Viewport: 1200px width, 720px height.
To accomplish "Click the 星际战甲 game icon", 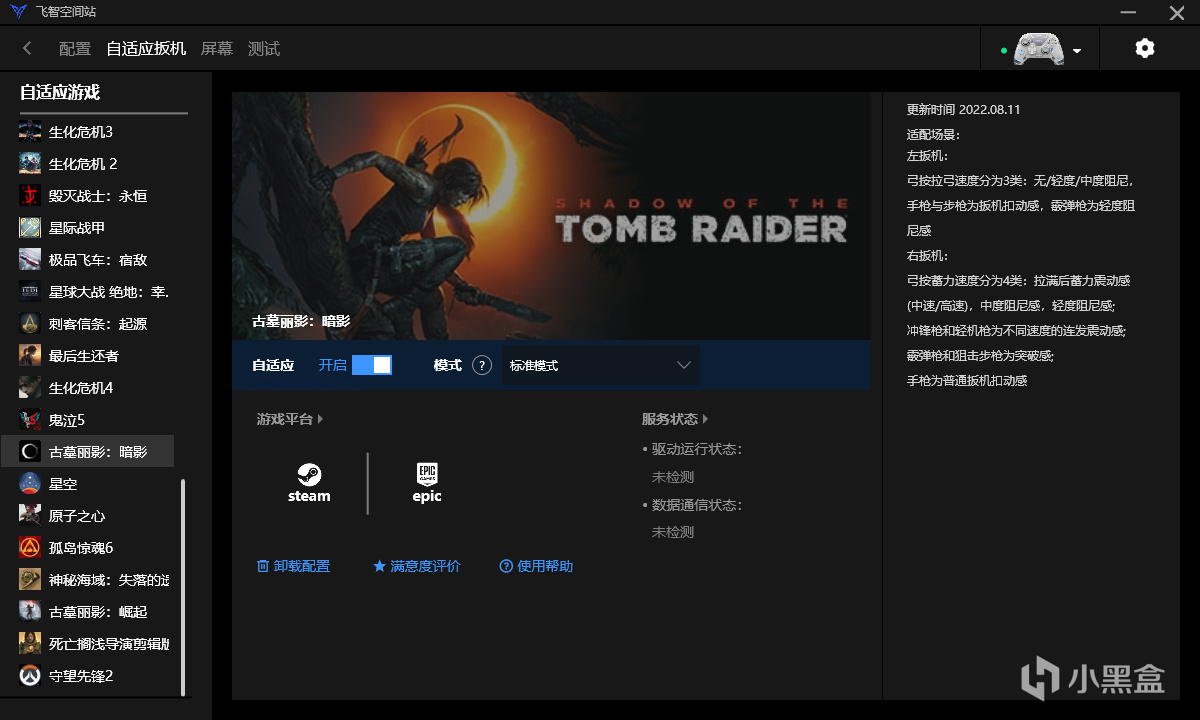I will 30,227.
